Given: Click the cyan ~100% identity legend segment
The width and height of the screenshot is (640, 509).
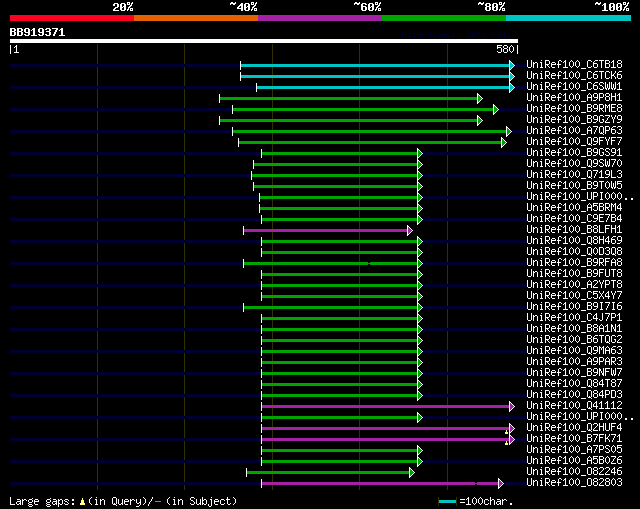Looking at the screenshot, I should pyautogui.click(x=569, y=18).
